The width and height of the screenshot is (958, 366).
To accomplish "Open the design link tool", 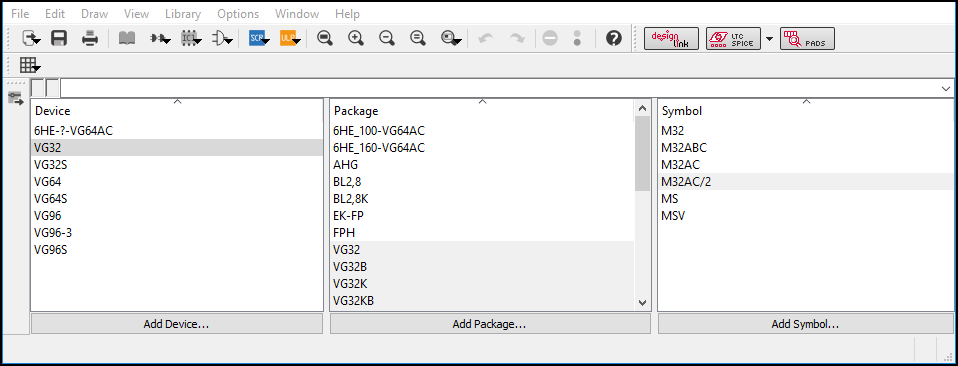I will point(671,38).
